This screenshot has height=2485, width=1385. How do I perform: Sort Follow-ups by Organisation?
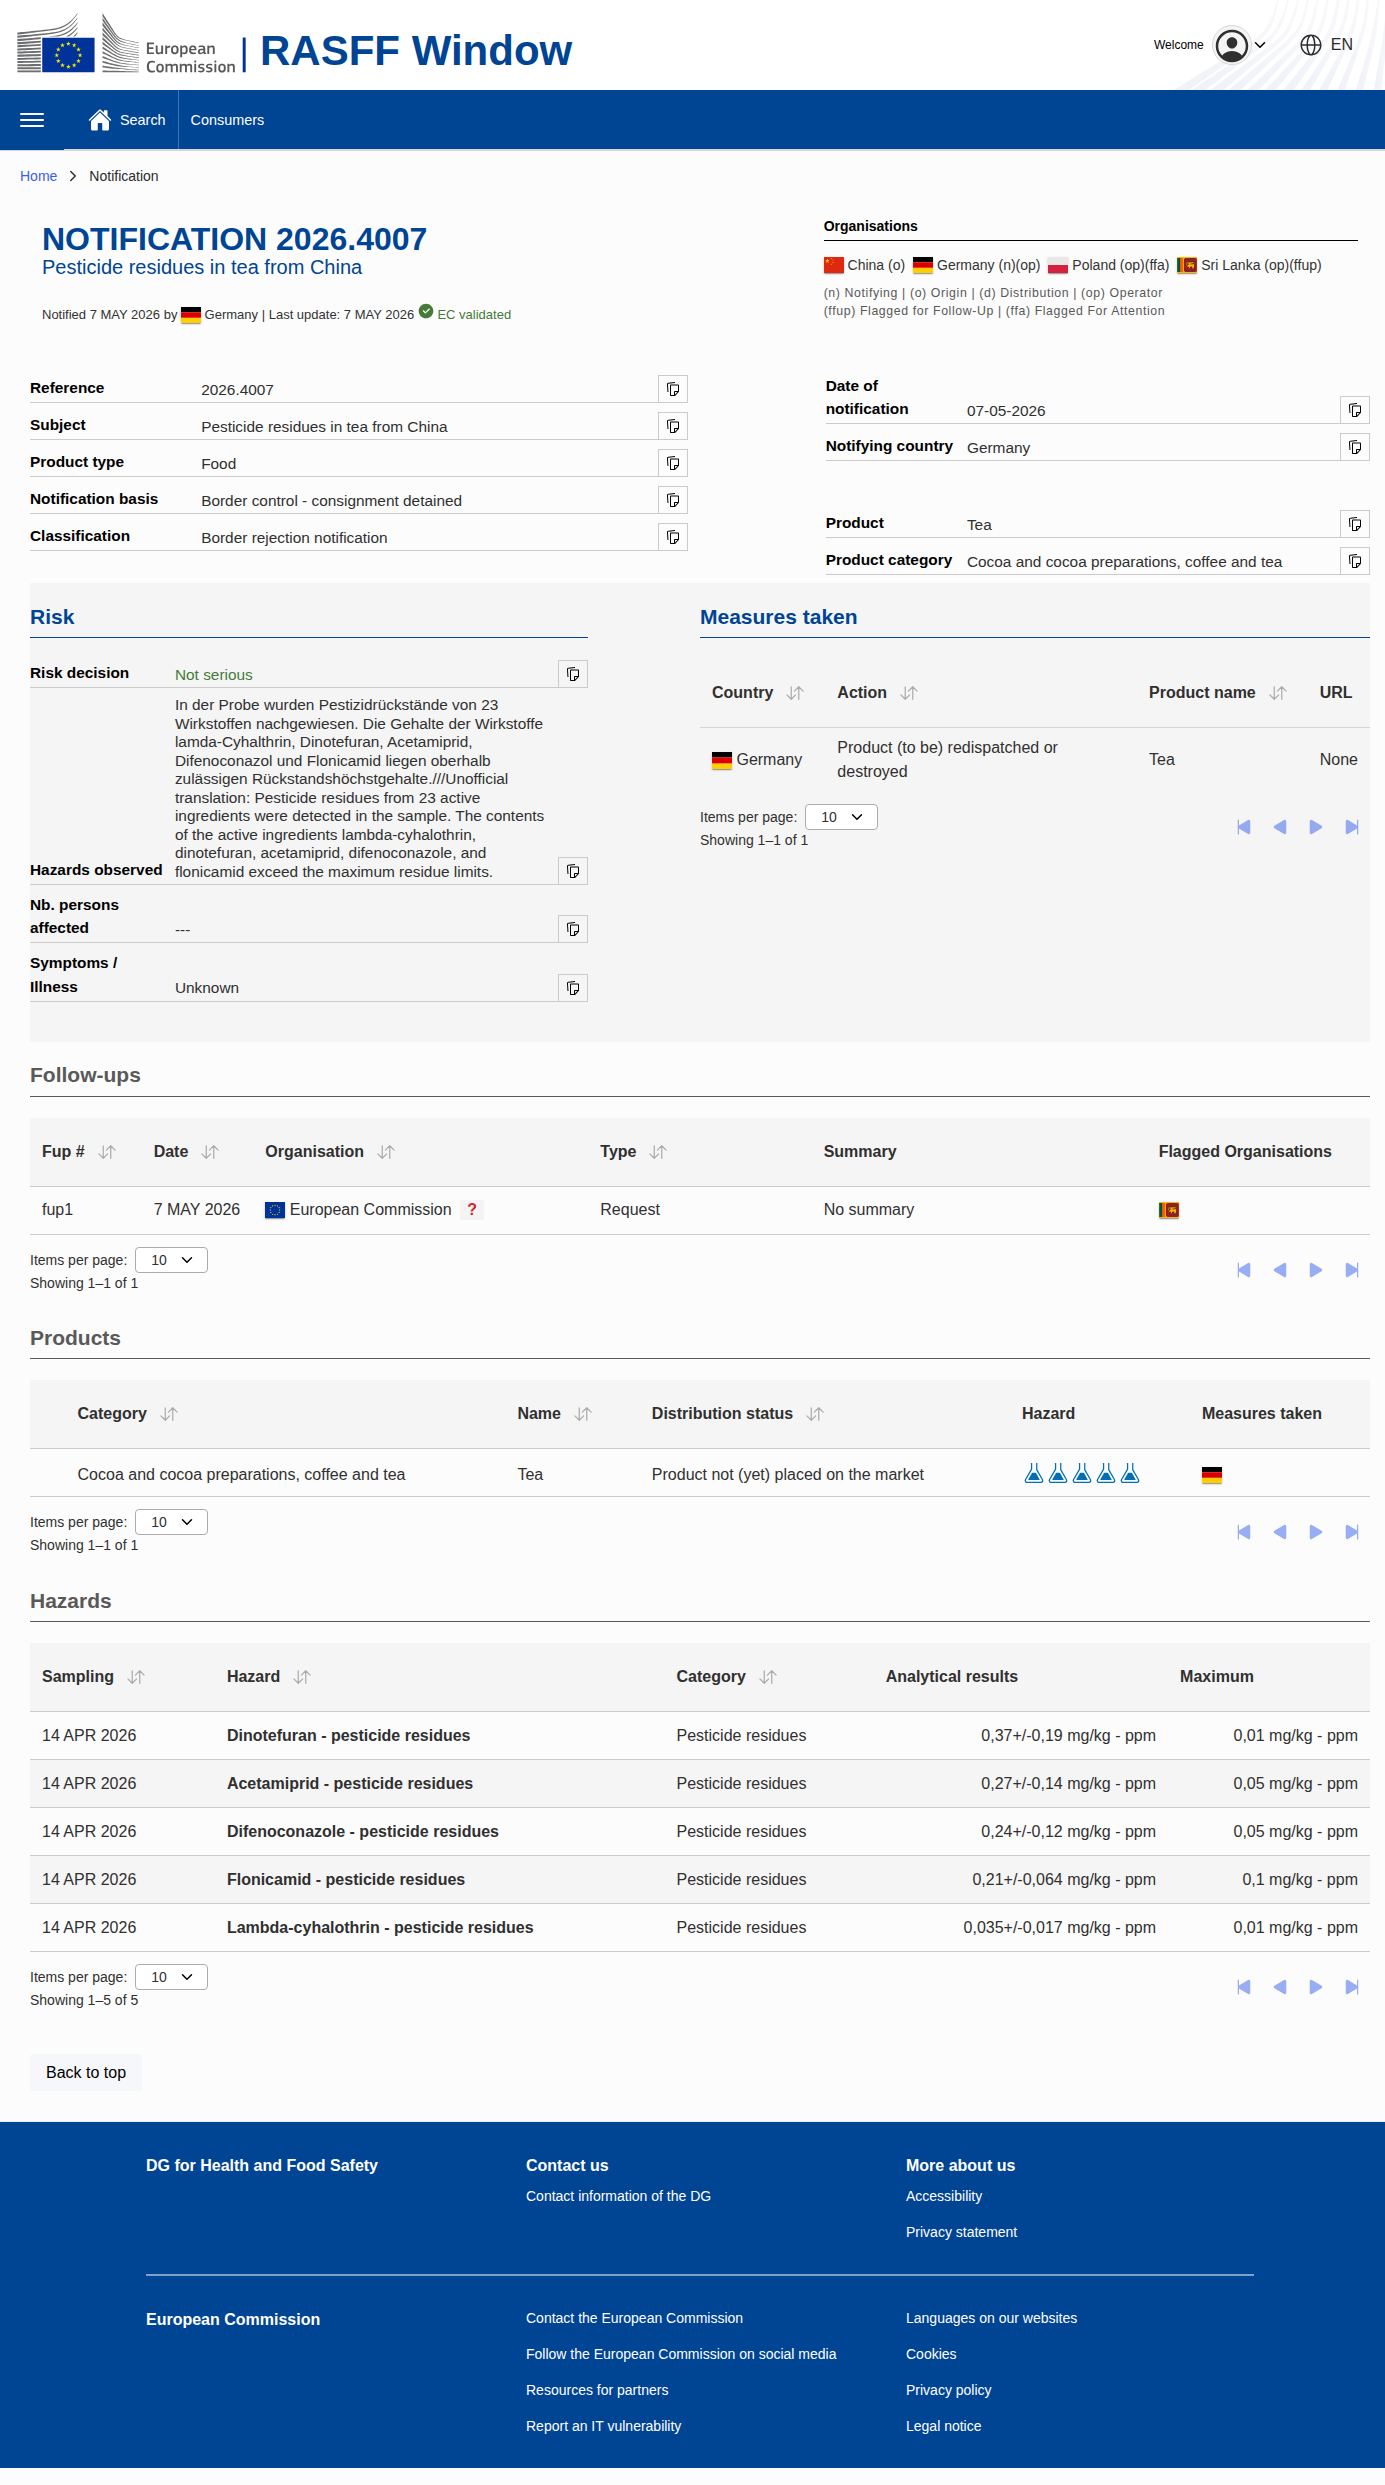point(386,1152)
